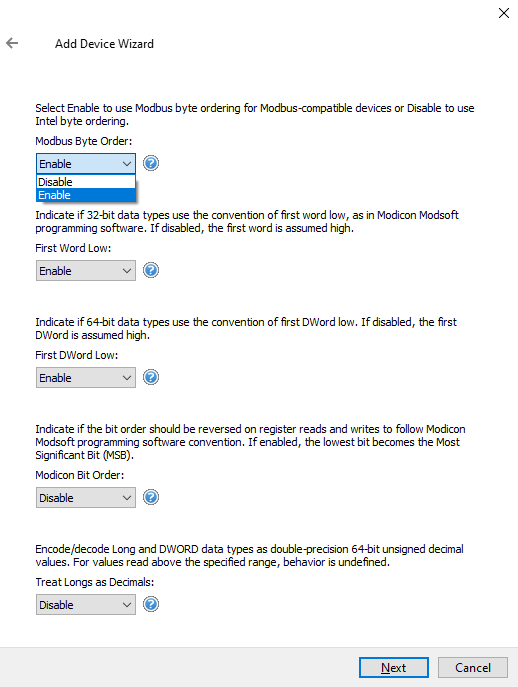518x687 pixels.
Task: Close the Add Device Wizard window
Action: [504, 13]
